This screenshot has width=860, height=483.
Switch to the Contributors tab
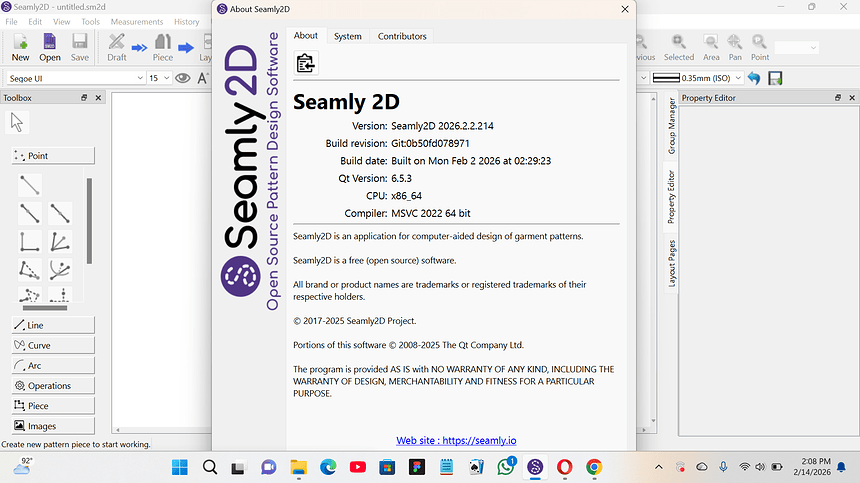click(402, 36)
